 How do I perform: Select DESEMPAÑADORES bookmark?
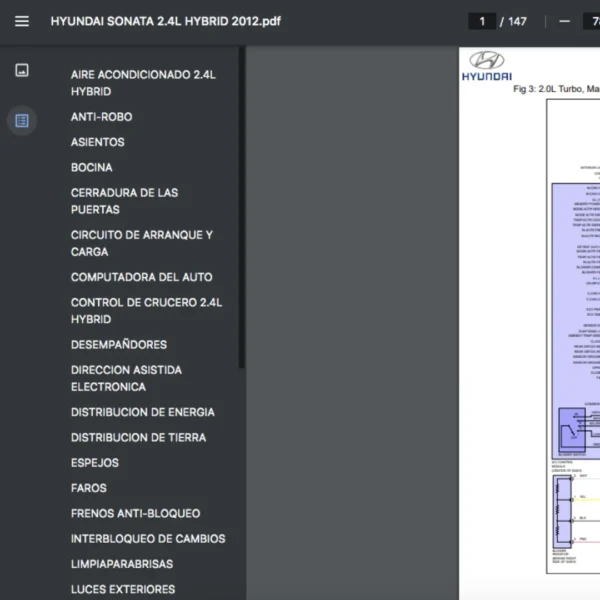click(x=118, y=344)
